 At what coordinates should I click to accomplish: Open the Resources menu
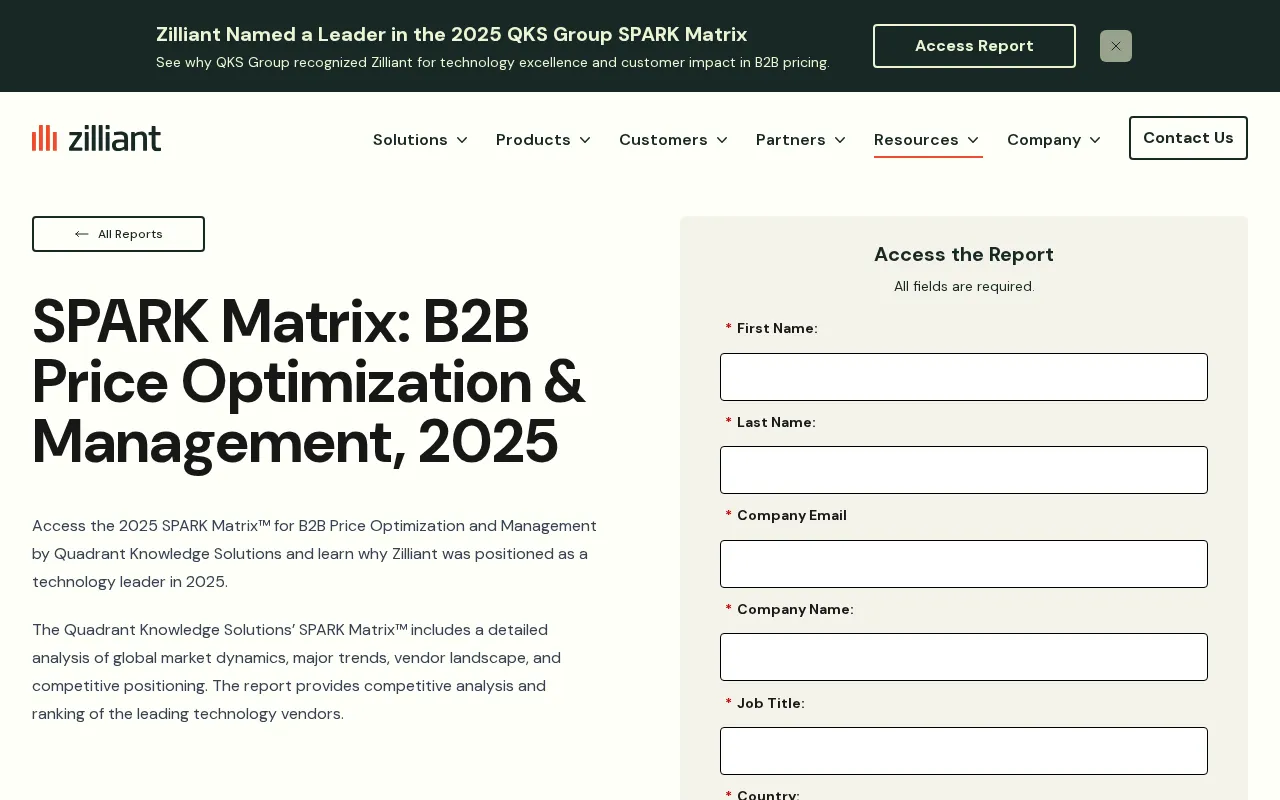916,140
